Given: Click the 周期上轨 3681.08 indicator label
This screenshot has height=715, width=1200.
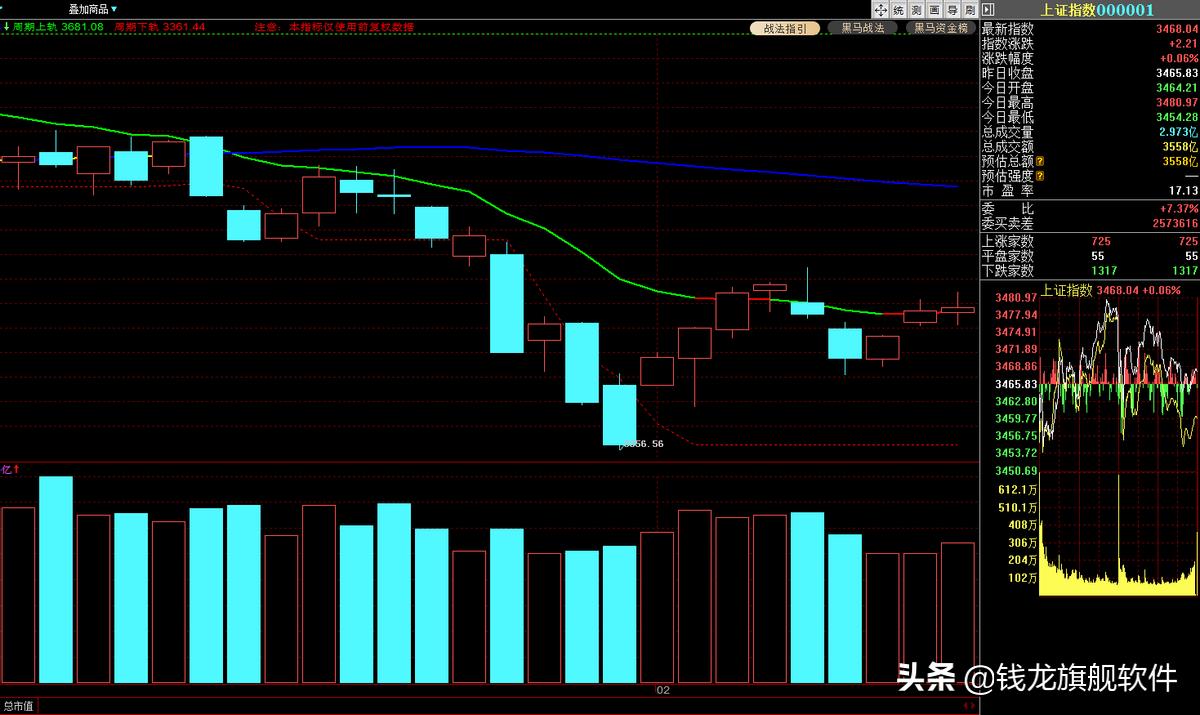Looking at the screenshot, I should (x=58, y=27).
